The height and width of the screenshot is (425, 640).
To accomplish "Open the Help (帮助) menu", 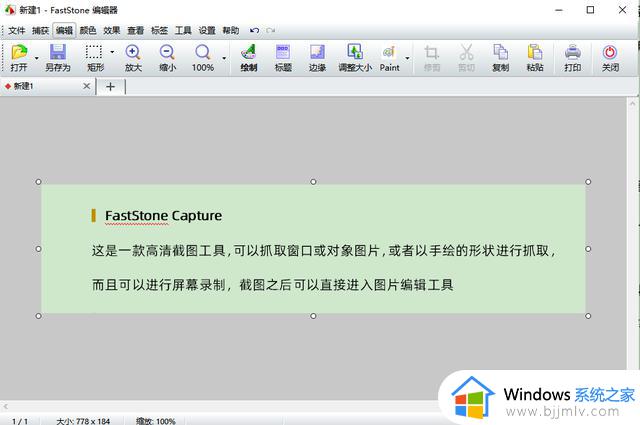I will 231,31.
